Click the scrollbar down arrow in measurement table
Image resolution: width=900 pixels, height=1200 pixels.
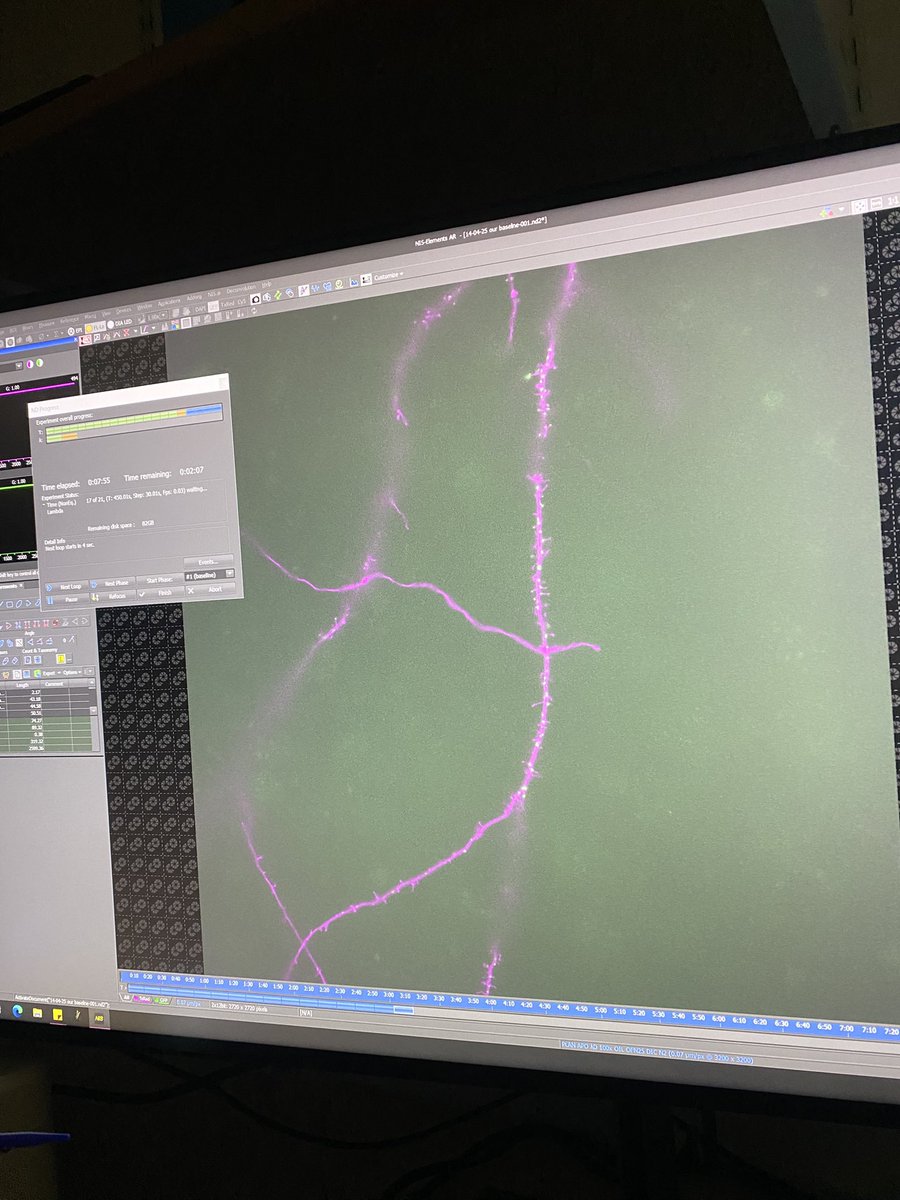pyautogui.click(x=93, y=710)
